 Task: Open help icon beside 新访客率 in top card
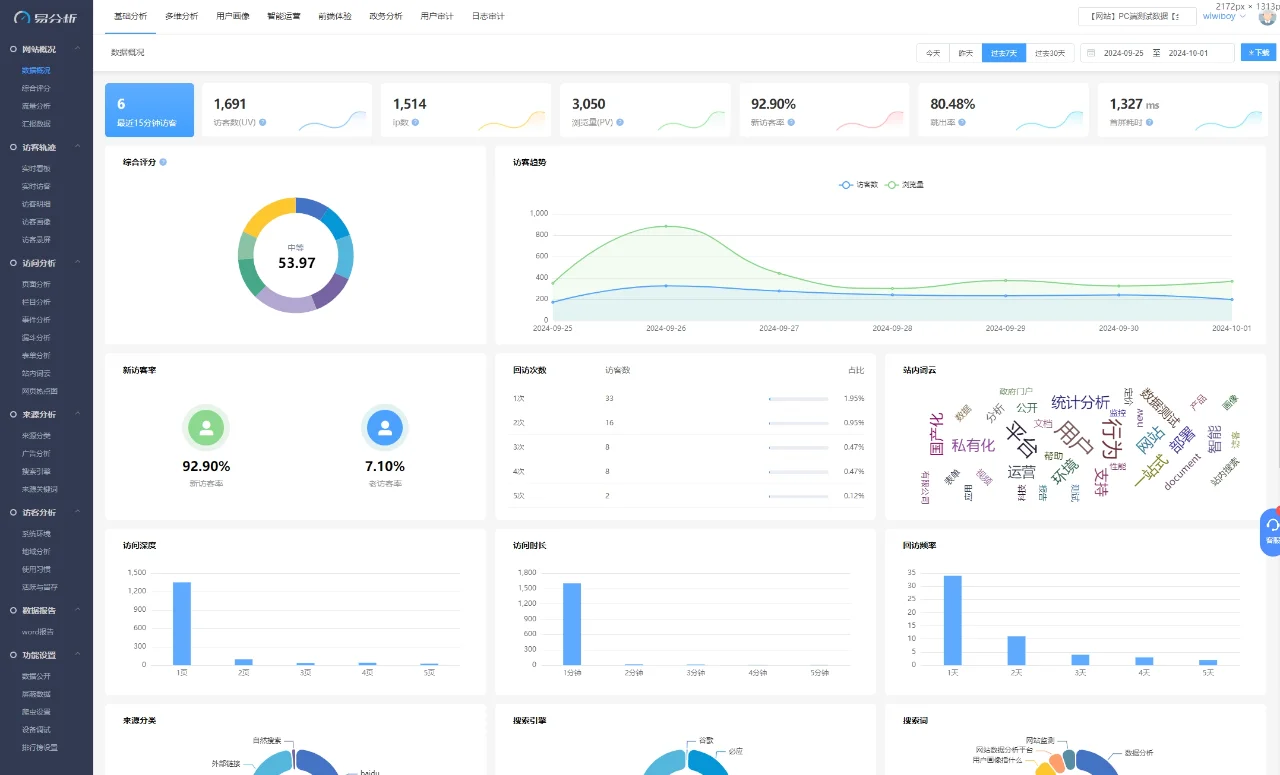tap(792, 122)
